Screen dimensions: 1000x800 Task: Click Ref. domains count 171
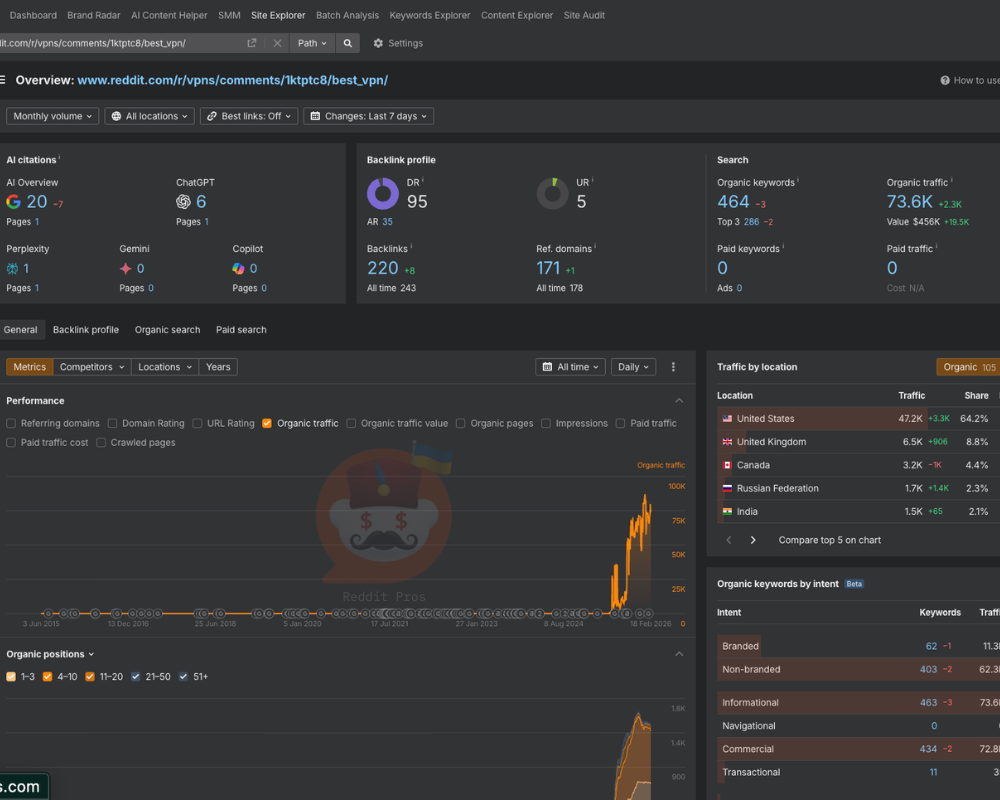tap(548, 269)
